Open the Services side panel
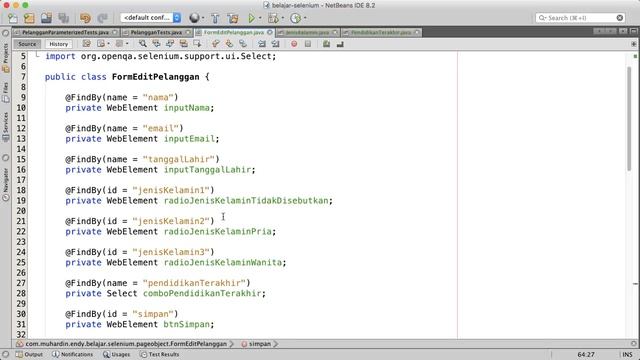 (6, 127)
